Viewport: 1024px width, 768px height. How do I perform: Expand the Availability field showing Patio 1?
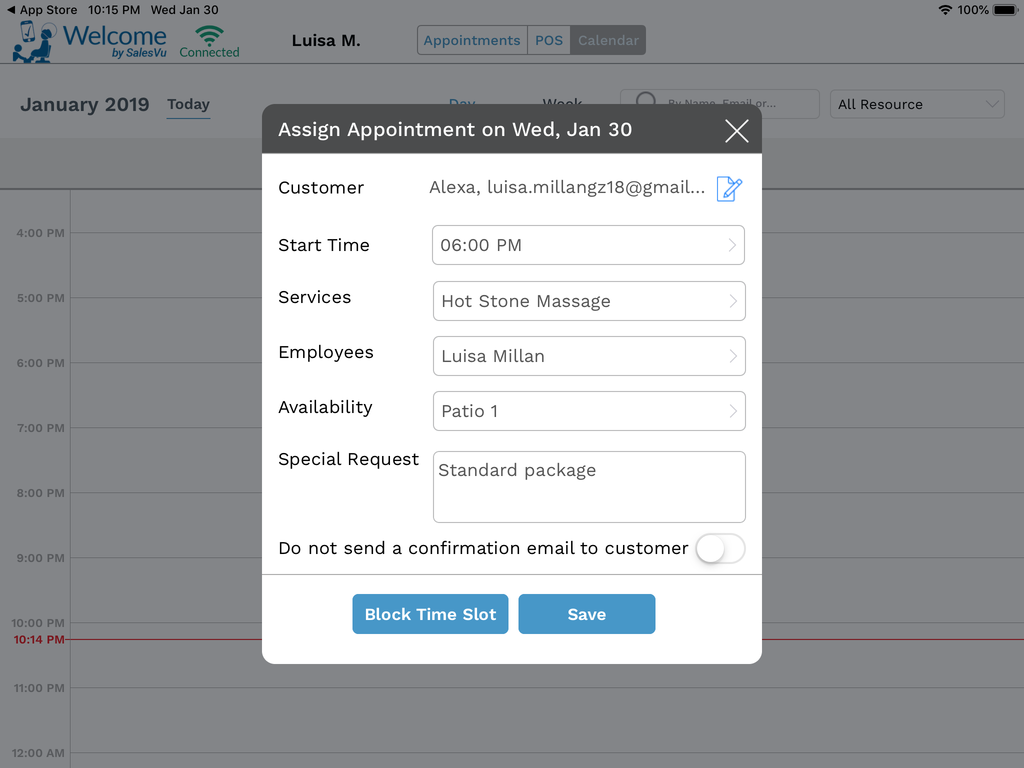(x=588, y=411)
